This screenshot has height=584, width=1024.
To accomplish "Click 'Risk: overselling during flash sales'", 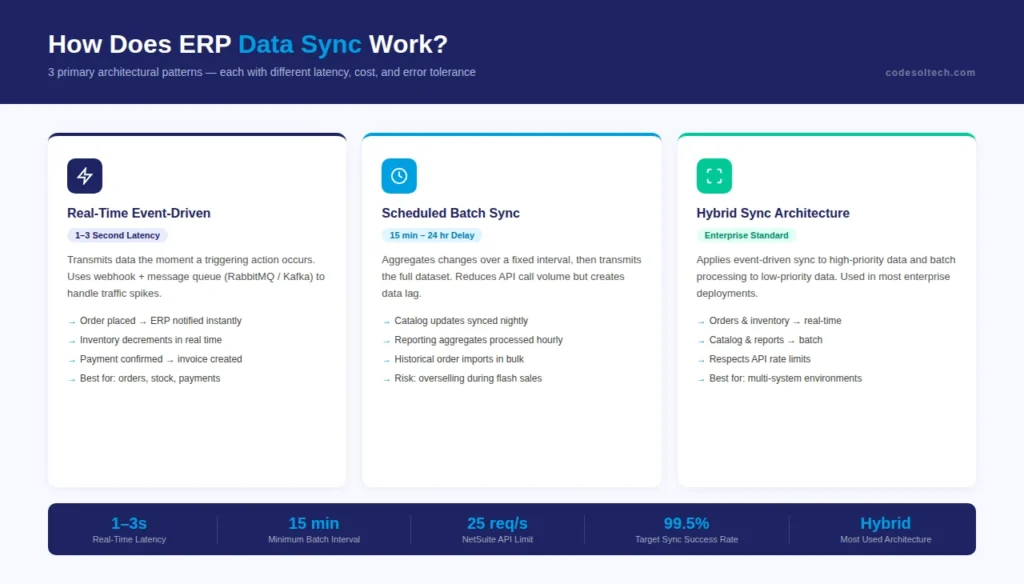I will coord(468,378).
